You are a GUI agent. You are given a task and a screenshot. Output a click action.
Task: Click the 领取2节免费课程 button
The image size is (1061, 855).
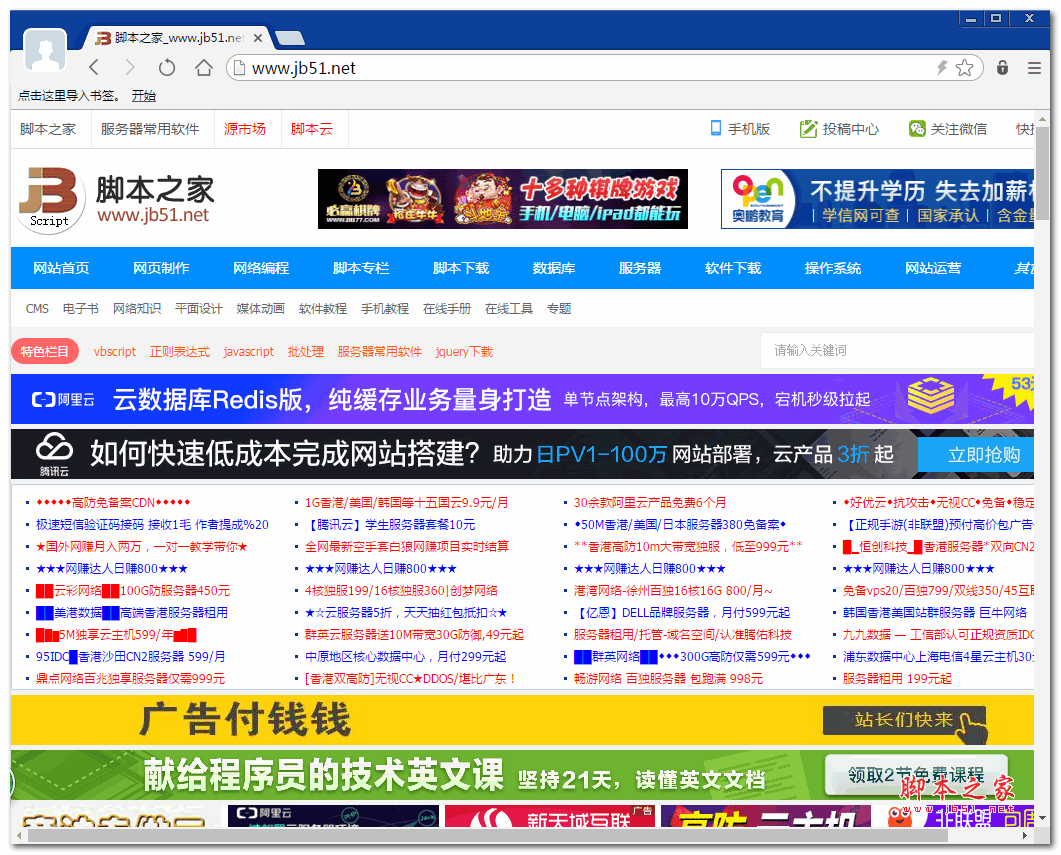tap(916, 775)
